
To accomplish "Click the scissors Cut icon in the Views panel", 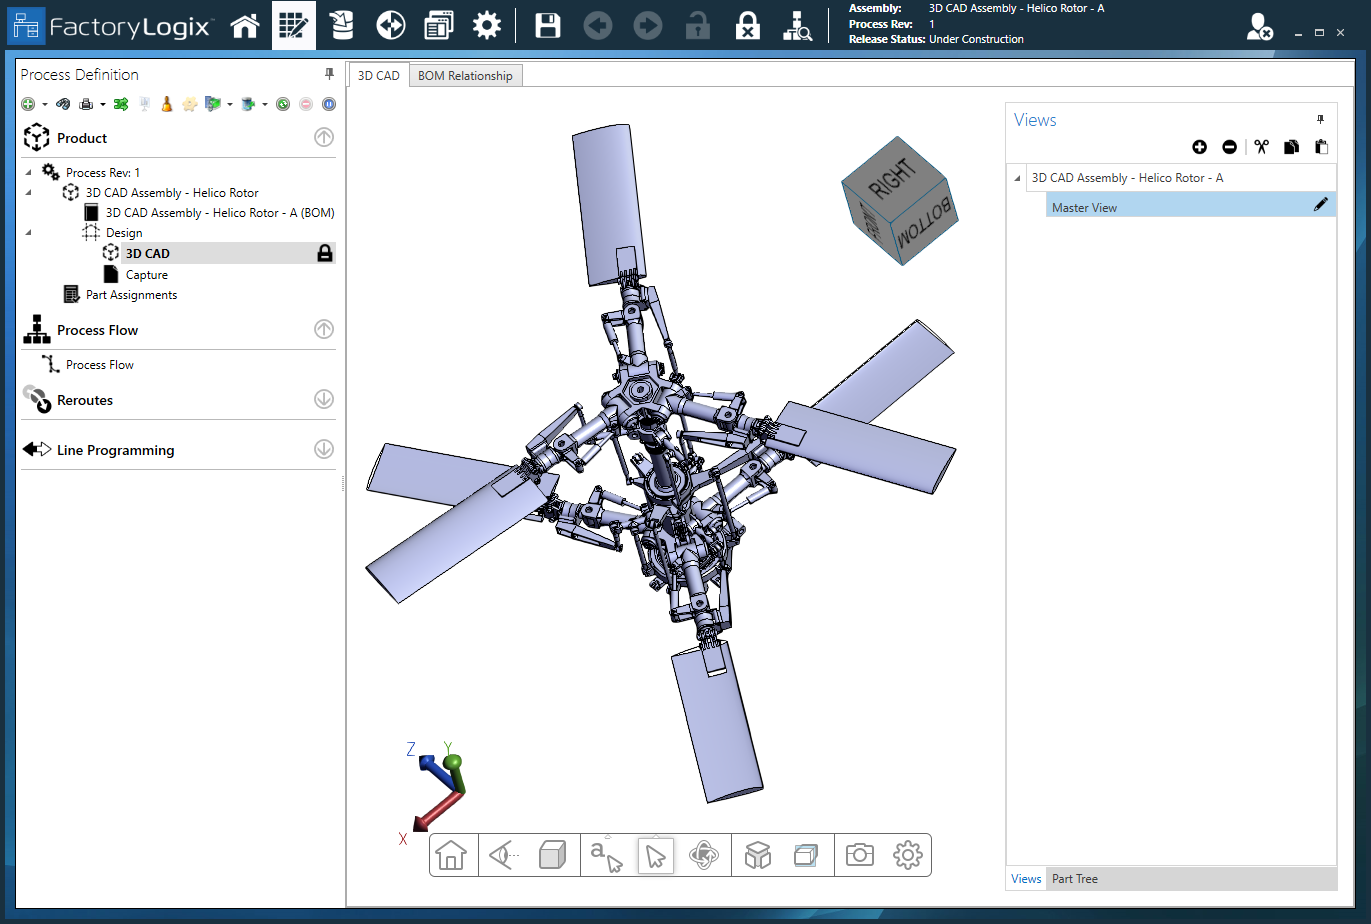I will [1261, 147].
